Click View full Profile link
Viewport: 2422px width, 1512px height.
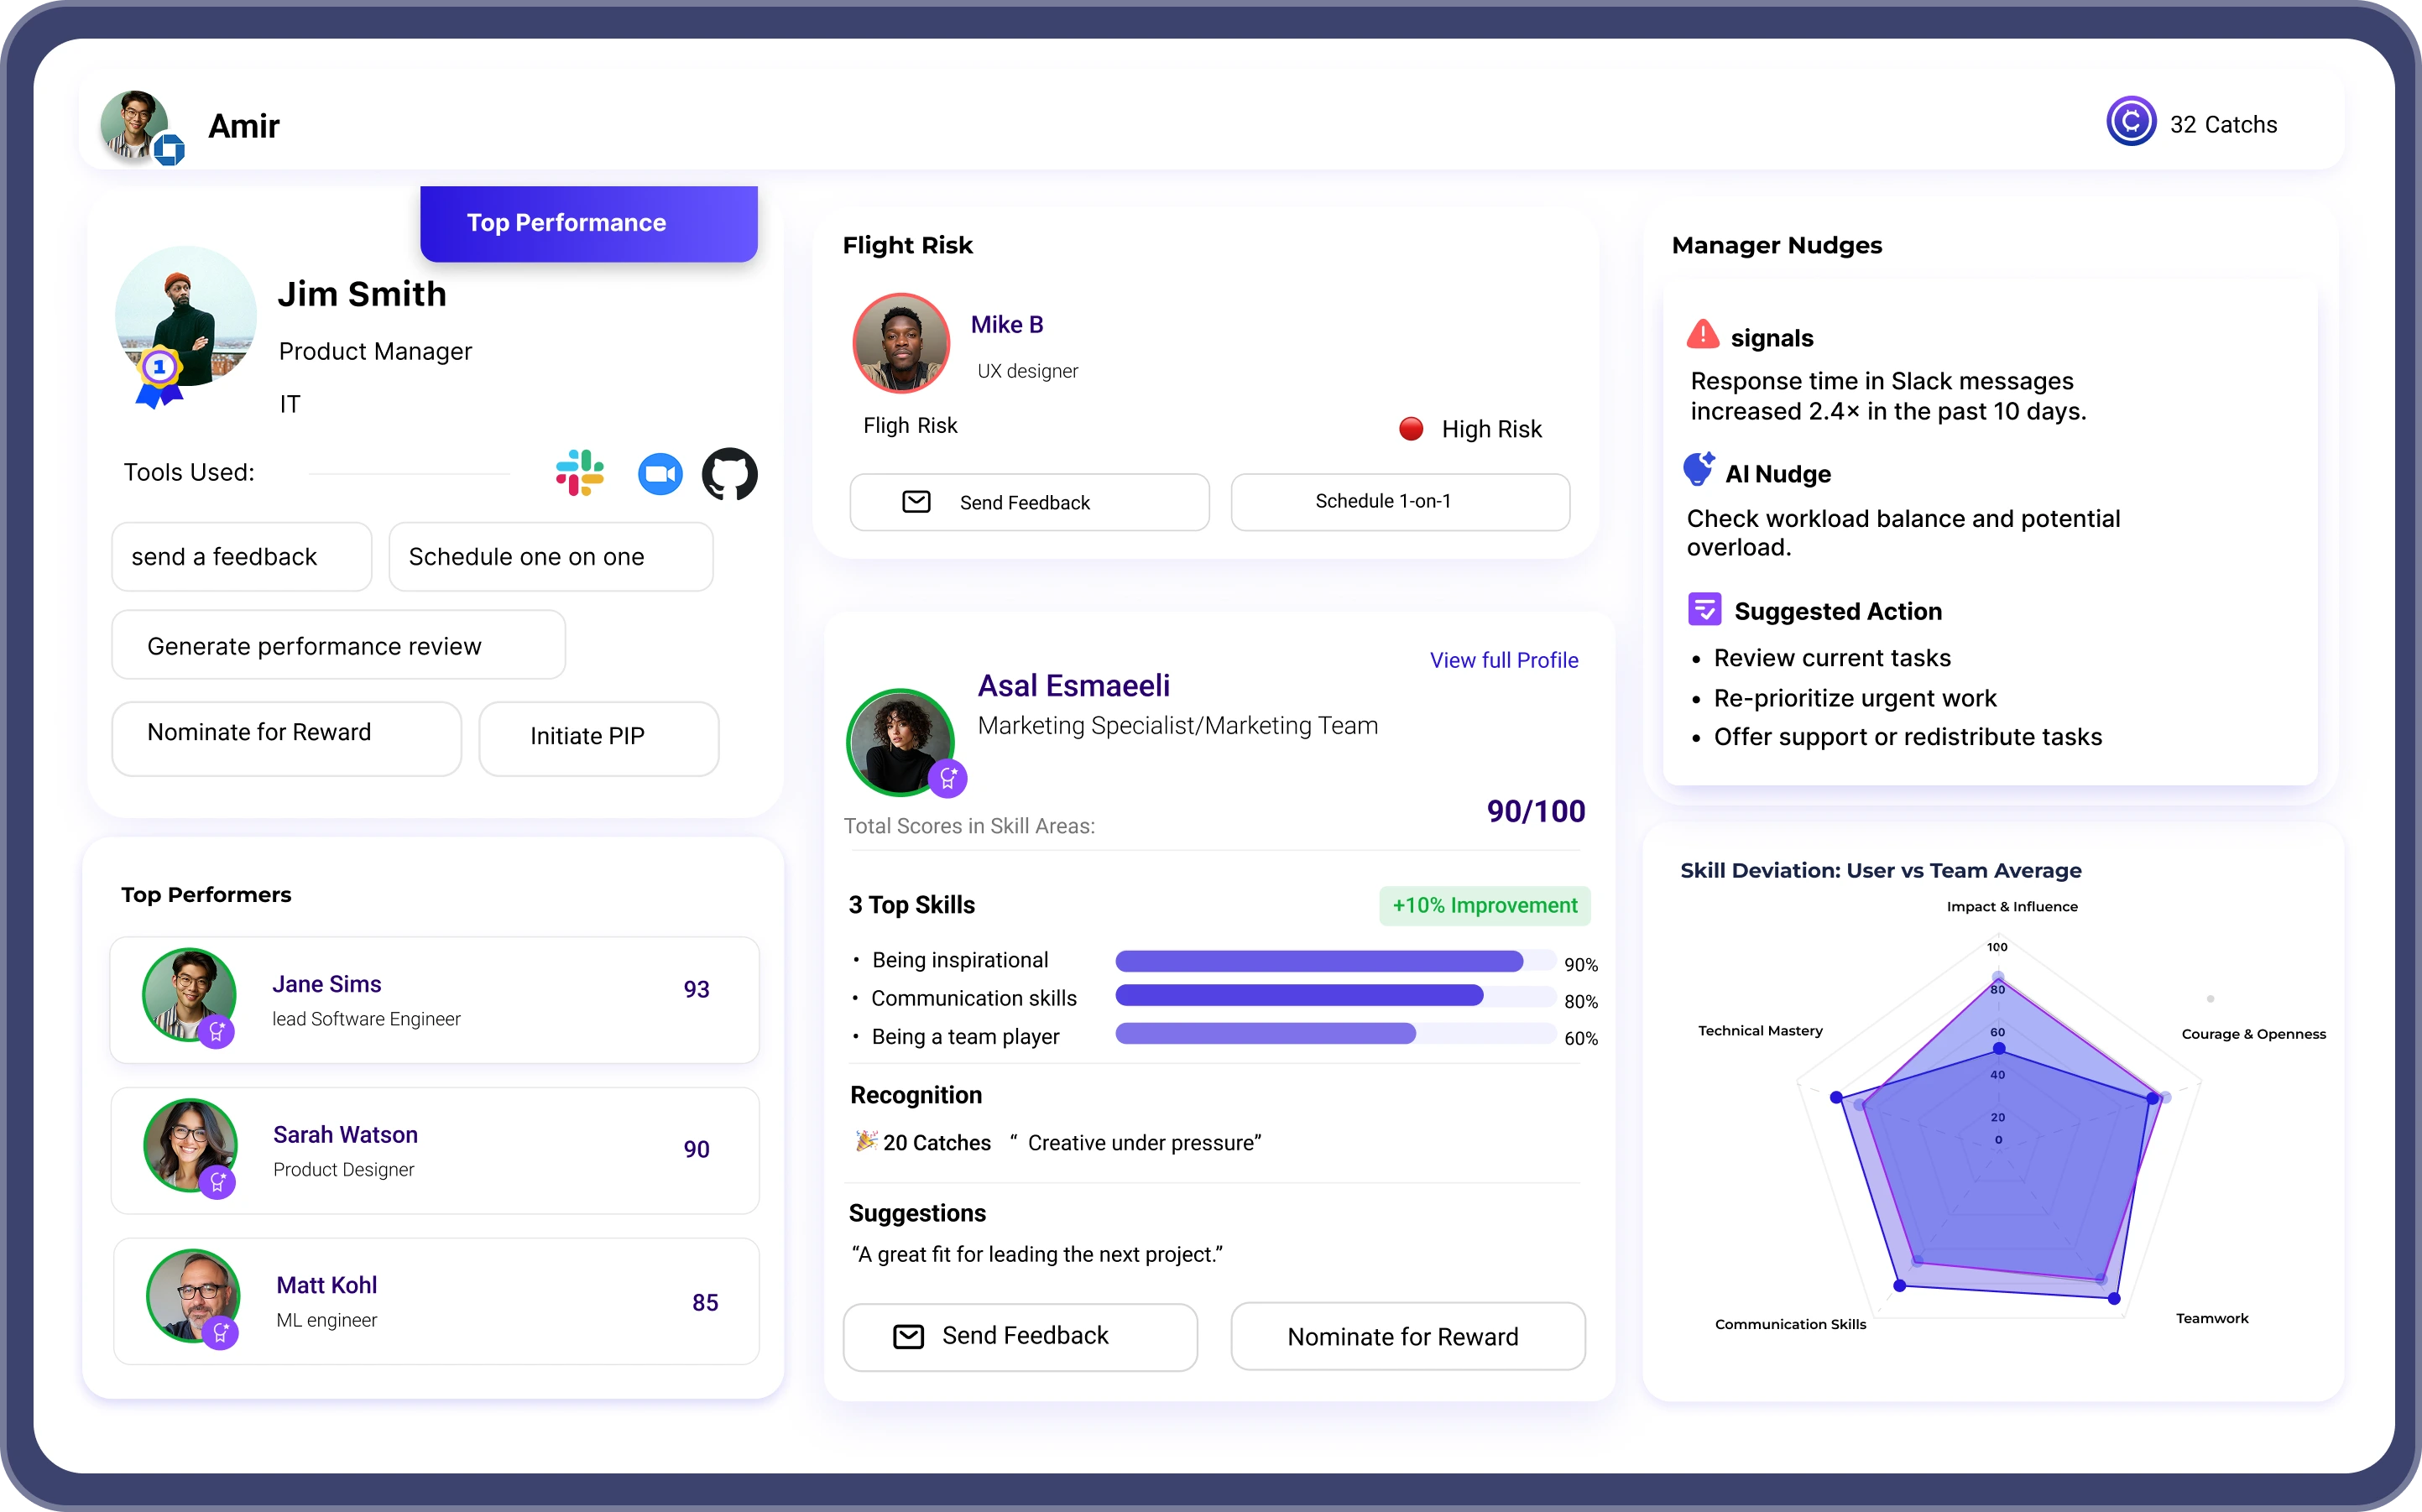click(x=1503, y=660)
